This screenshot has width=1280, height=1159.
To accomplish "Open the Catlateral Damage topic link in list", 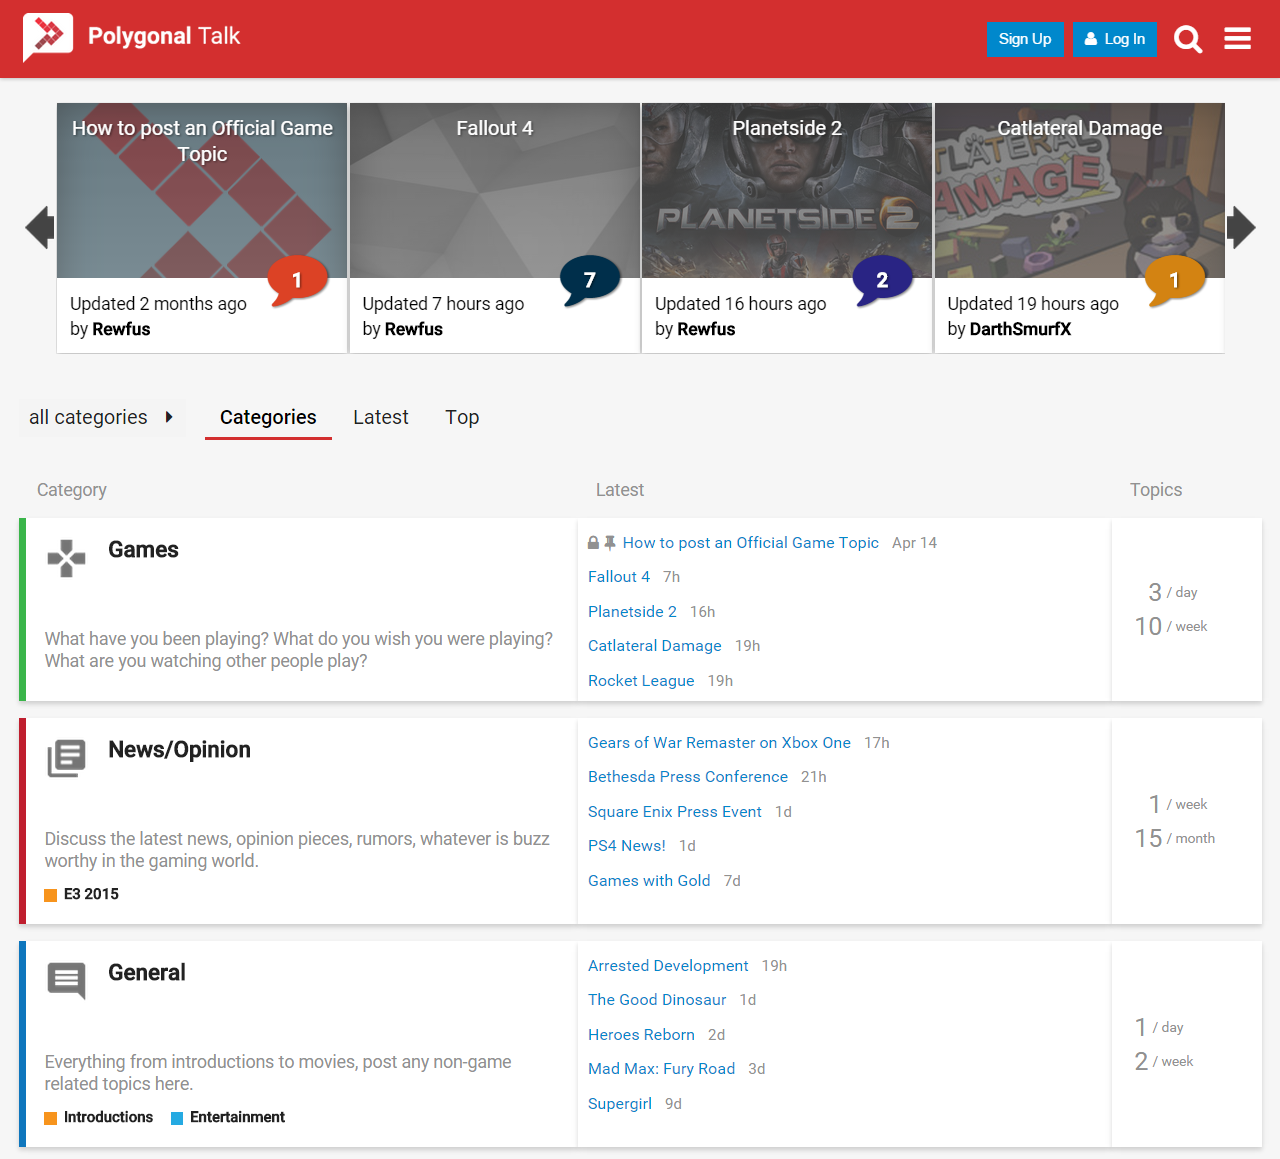I will [x=655, y=646].
